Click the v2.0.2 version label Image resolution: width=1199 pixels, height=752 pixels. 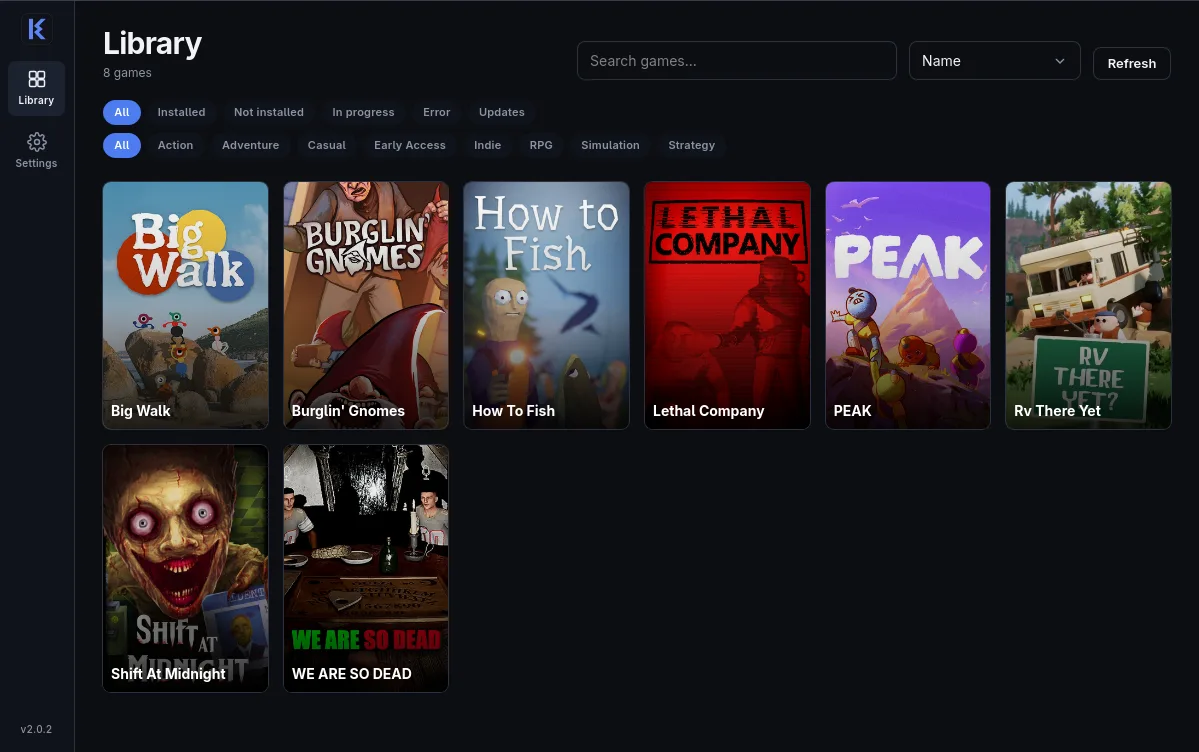pyautogui.click(x=37, y=729)
